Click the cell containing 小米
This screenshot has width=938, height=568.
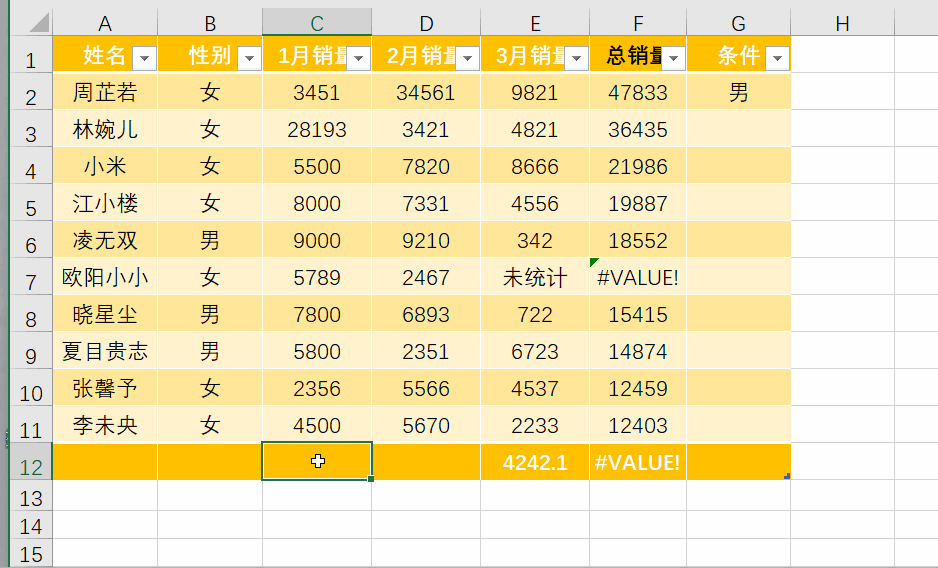(105, 166)
